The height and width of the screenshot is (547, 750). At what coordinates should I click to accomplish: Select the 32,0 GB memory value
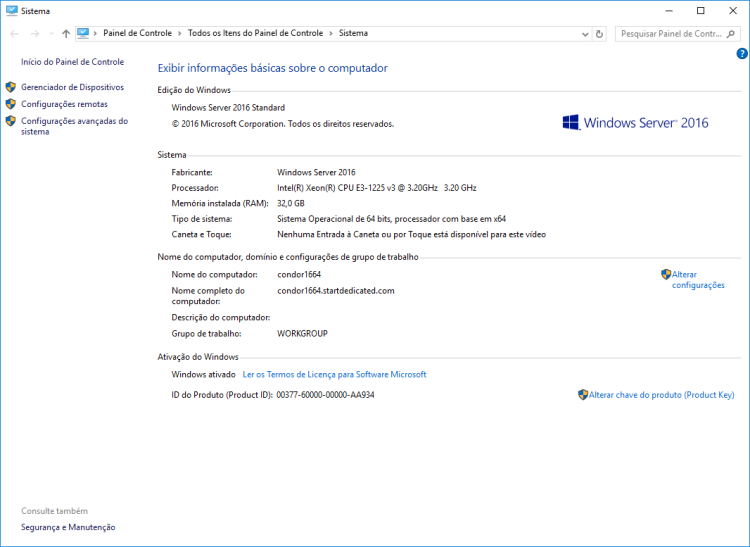click(291, 203)
